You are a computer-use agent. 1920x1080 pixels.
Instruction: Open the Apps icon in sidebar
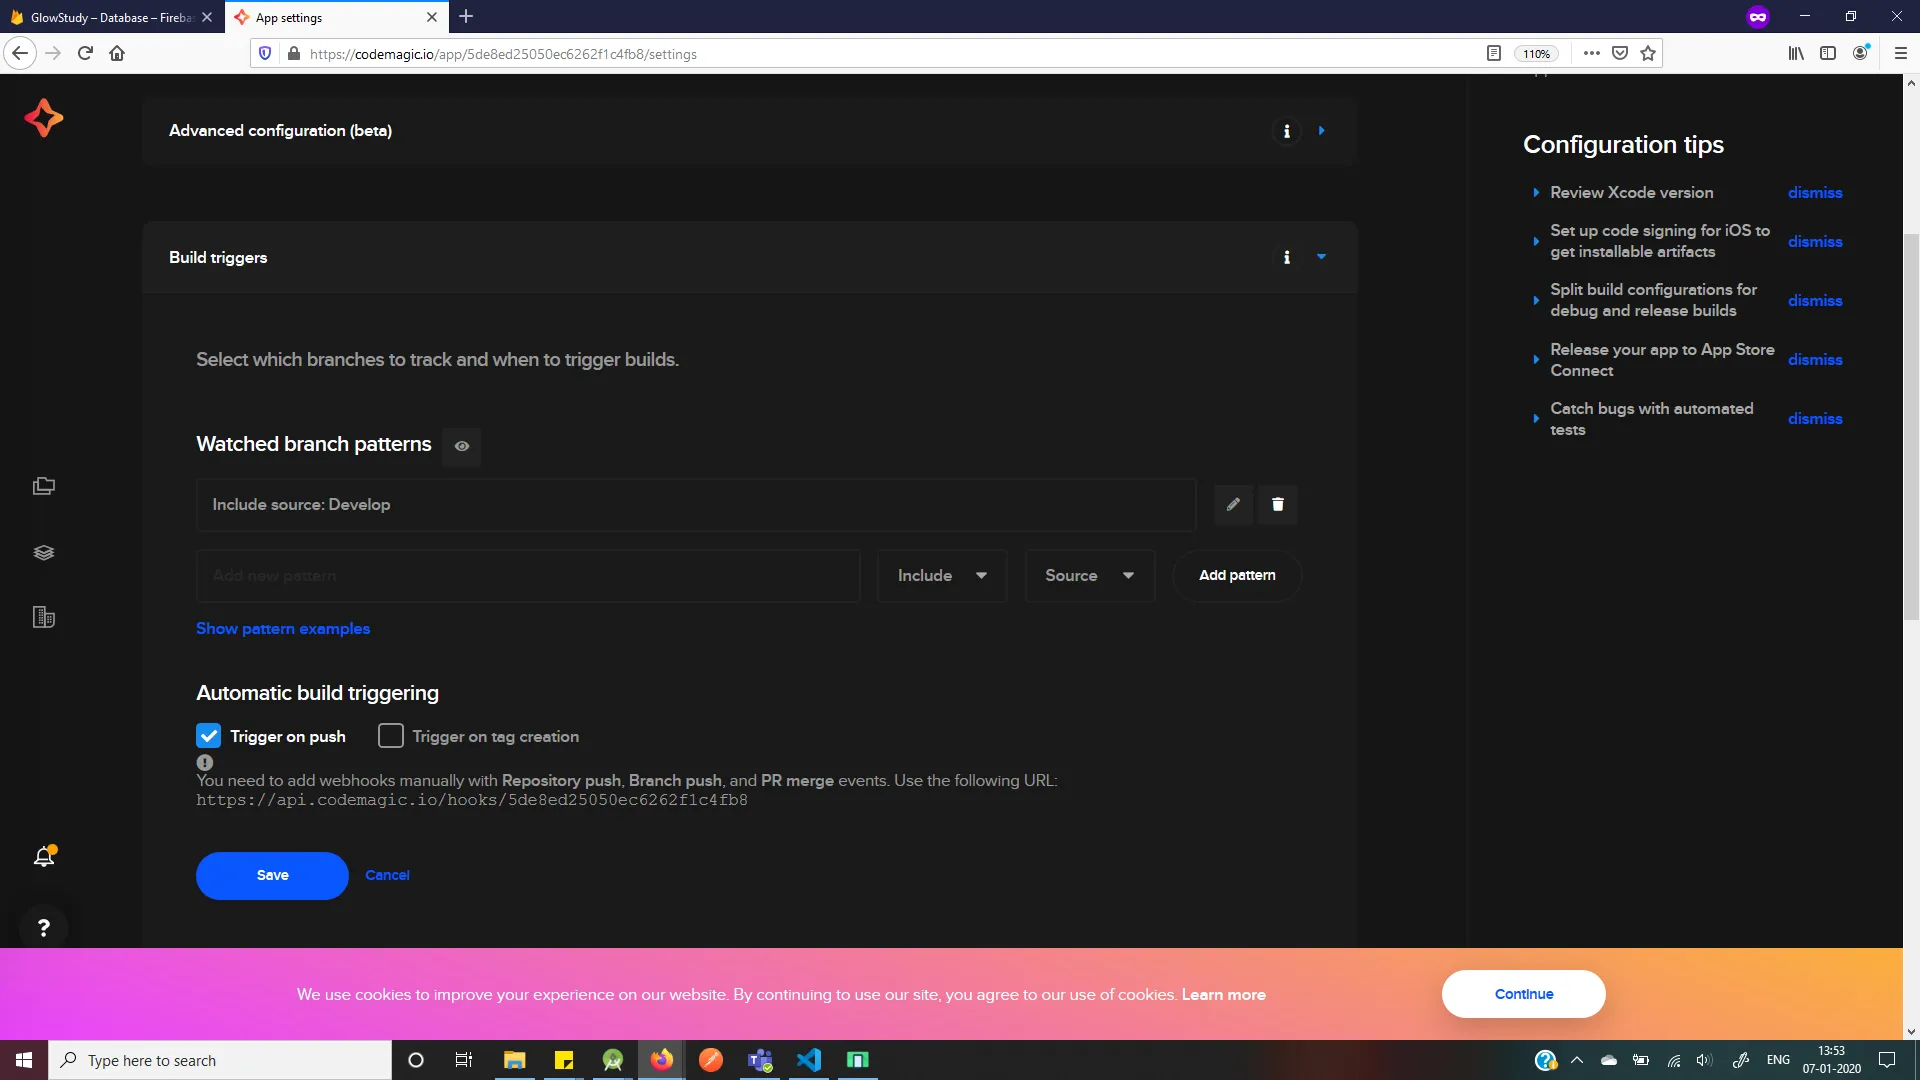coord(44,486)
